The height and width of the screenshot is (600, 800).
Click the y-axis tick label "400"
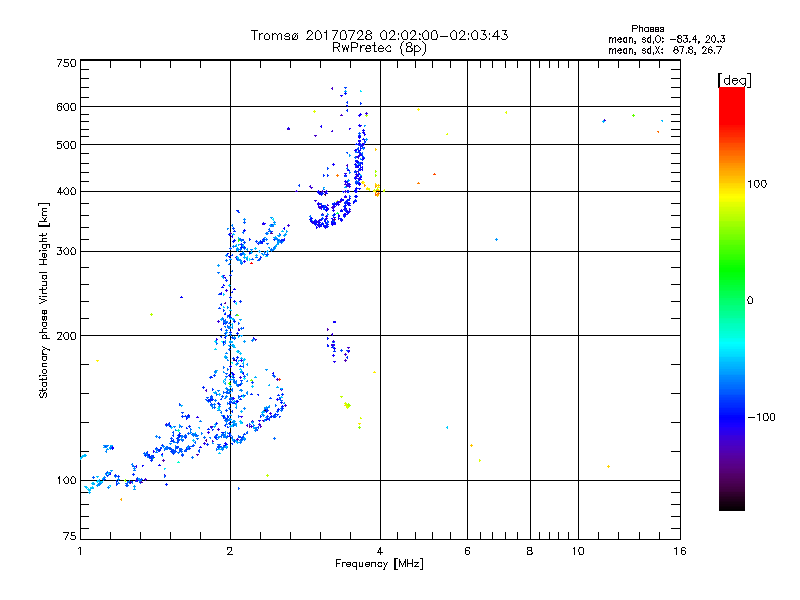coord(66,191)
